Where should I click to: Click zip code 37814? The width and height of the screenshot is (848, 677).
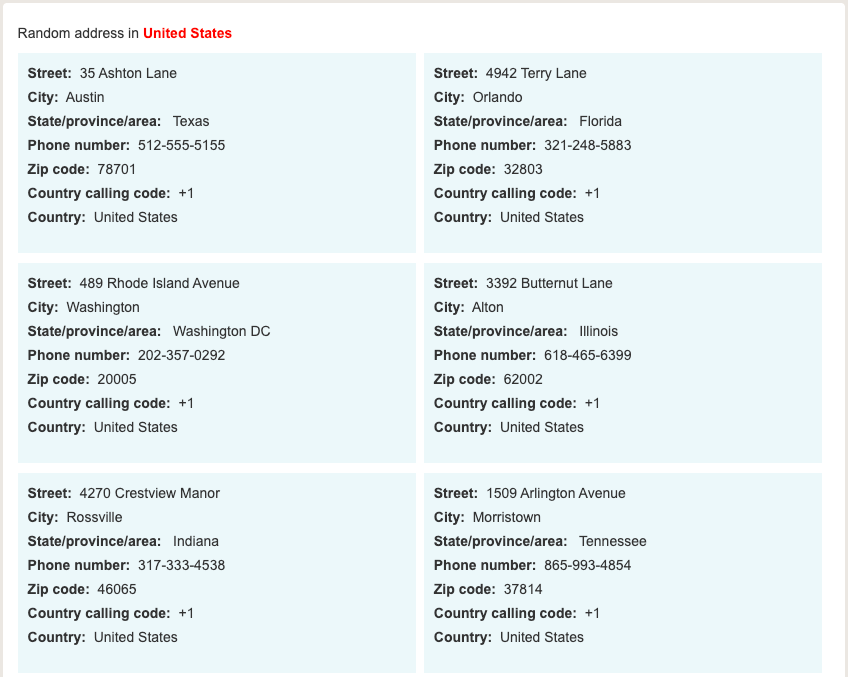pyautogui.click(x=523, y=589)
